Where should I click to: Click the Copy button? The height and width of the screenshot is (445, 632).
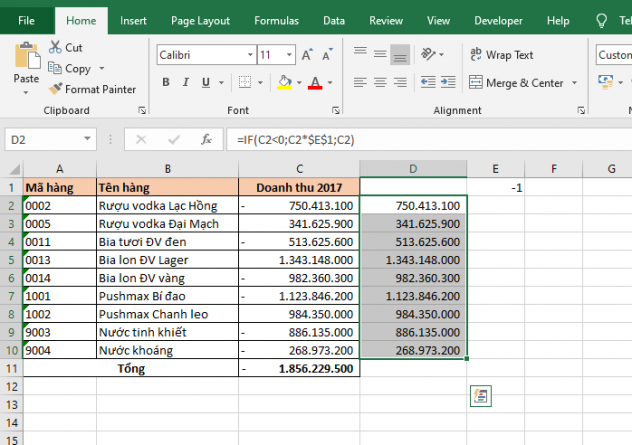[71, 68]
